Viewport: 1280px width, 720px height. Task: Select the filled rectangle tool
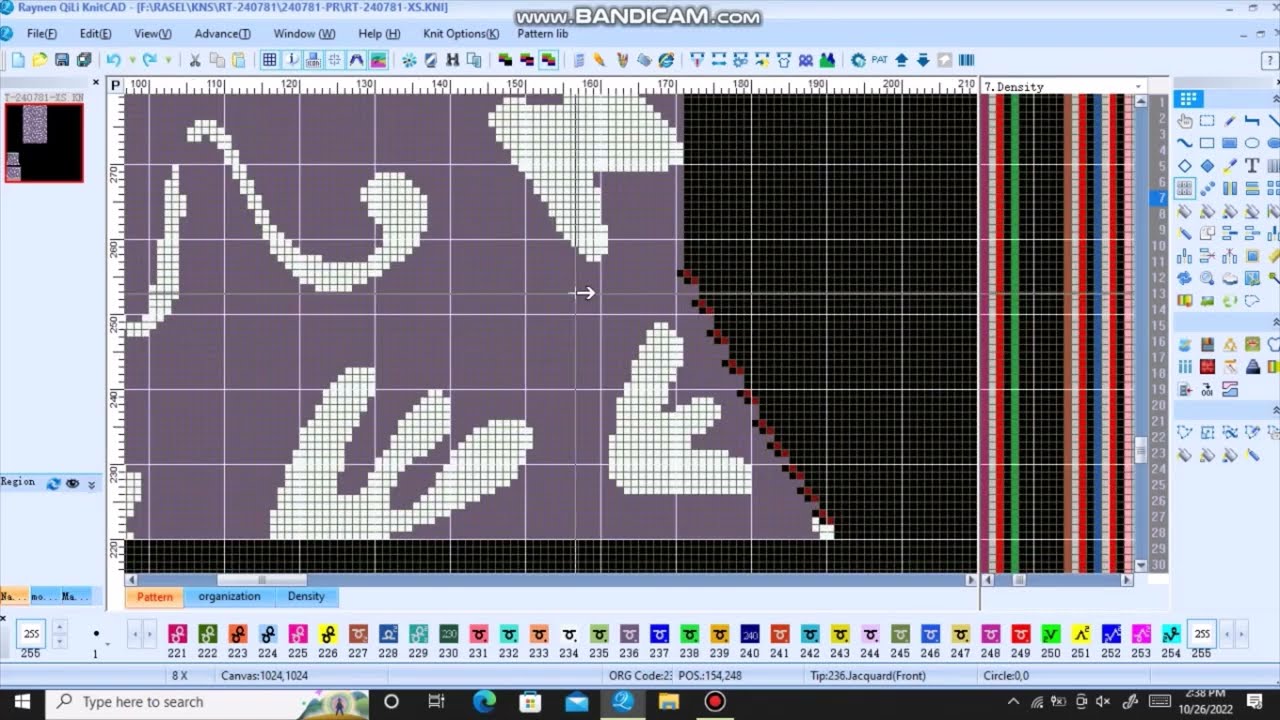[x=1230, y=143]
